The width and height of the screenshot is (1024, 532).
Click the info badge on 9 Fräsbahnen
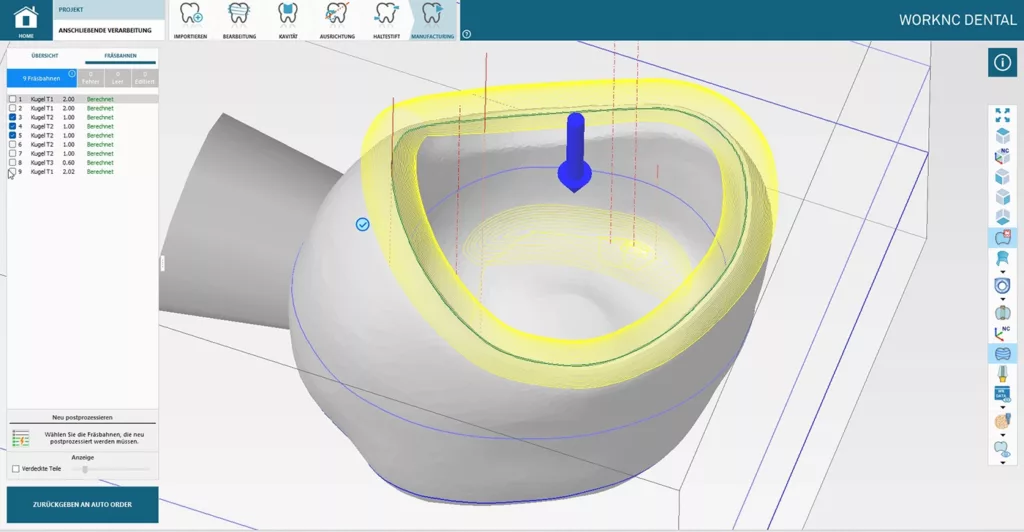[x=72, y=74]
